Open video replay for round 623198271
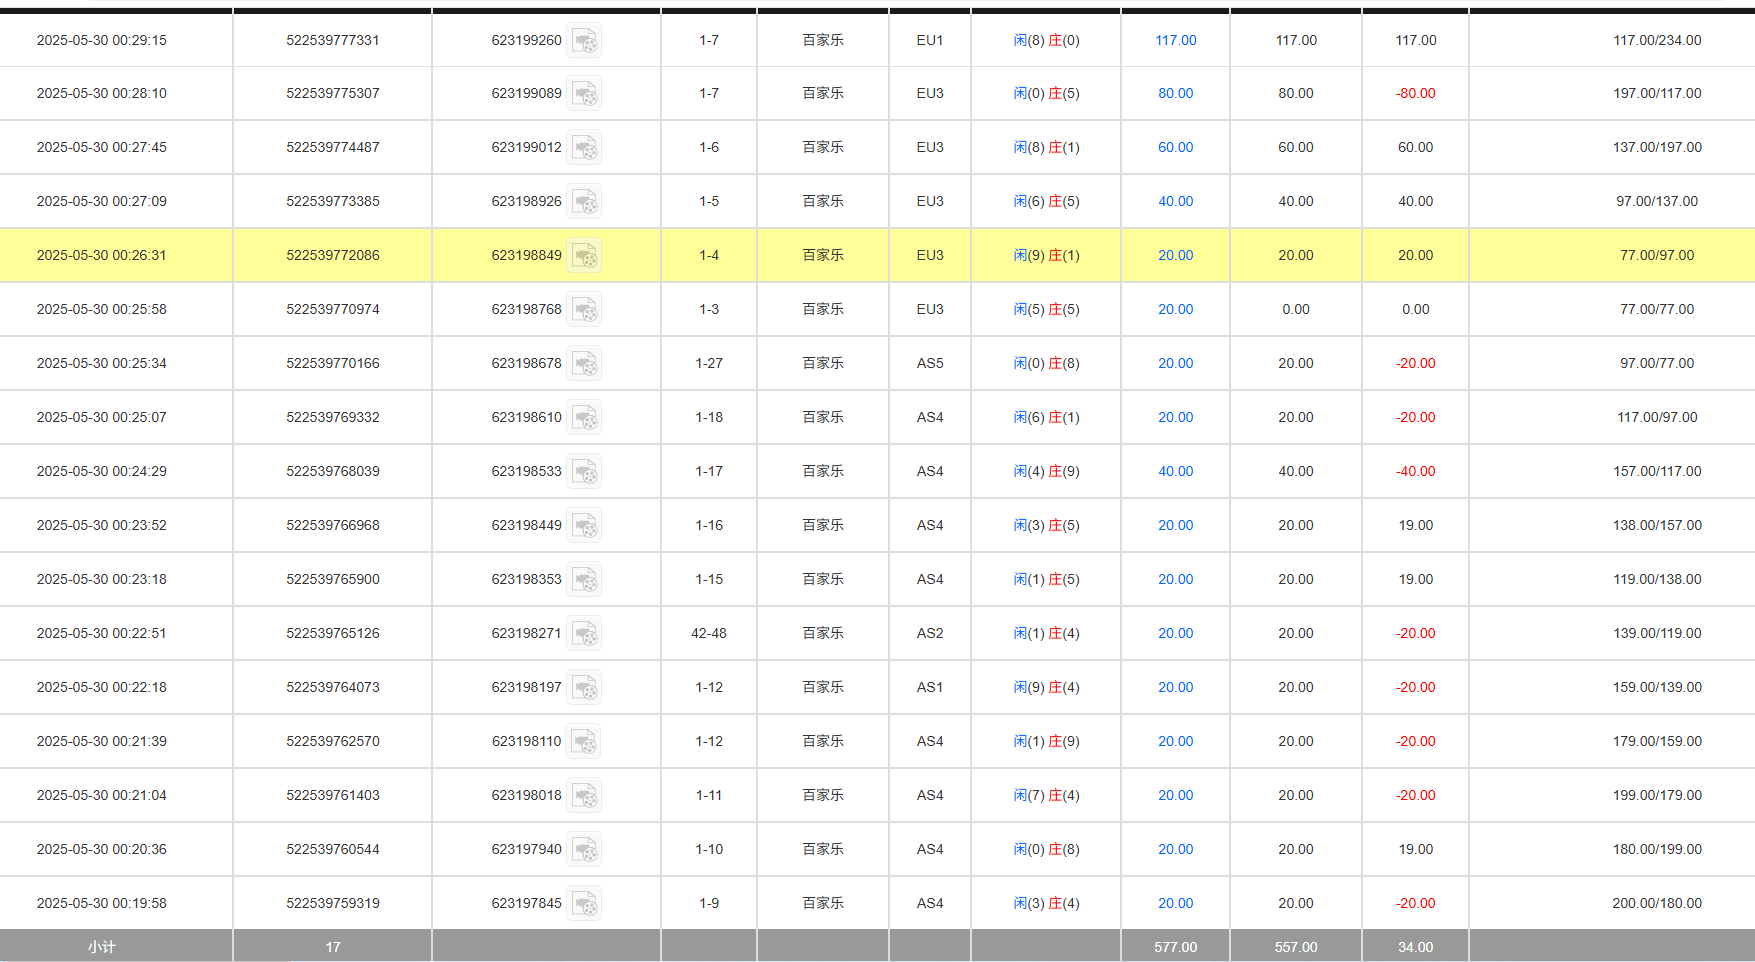Image resolution: width=1755 pixels, height=962 pixels. point(584,634)
